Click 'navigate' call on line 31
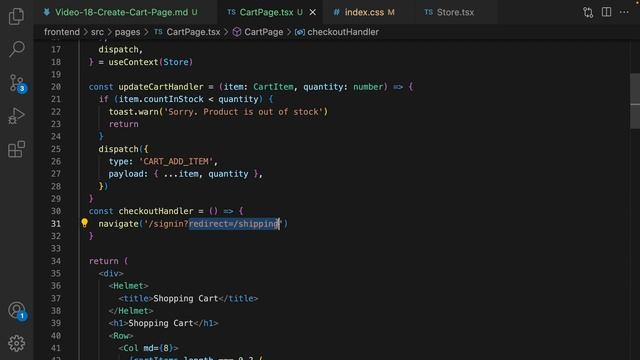The width and height of the screenshot is (640, 360). (118, 224)
